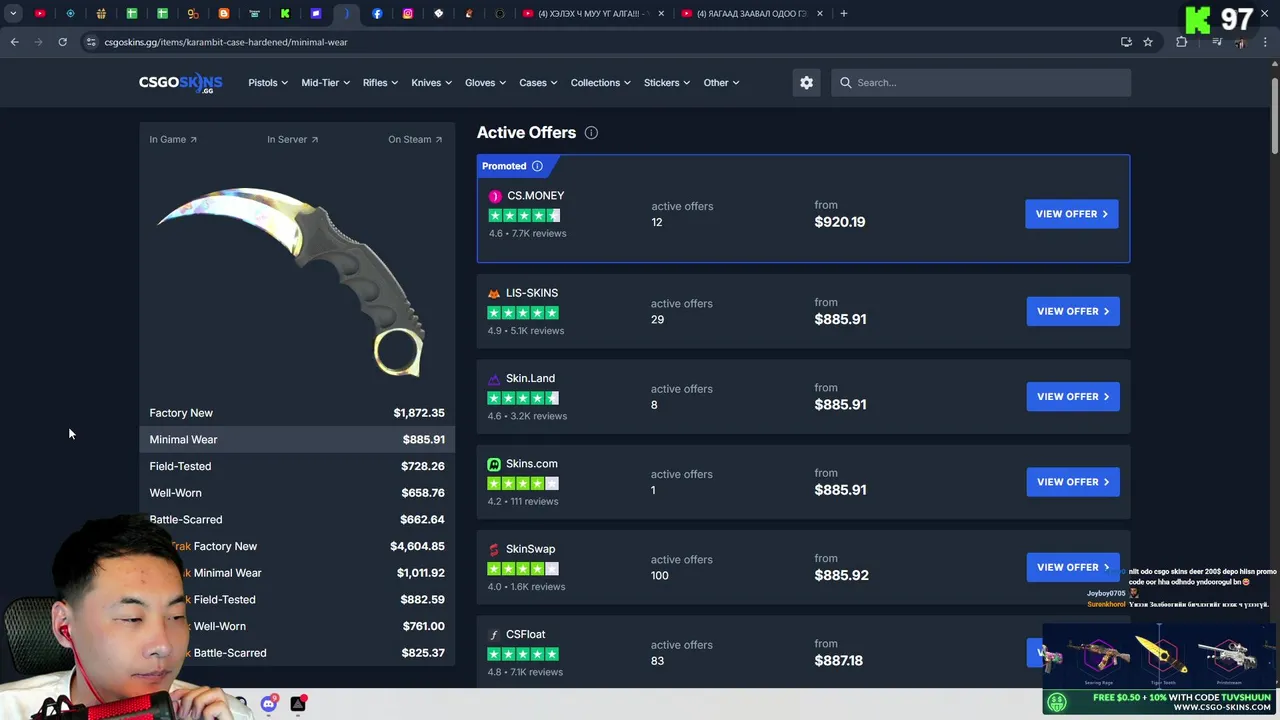This screenshot has width=1280, height=720.
Task: Select StatTrak Minimal Wear $1,011.92 row
Action: click(x=297, y=573)
